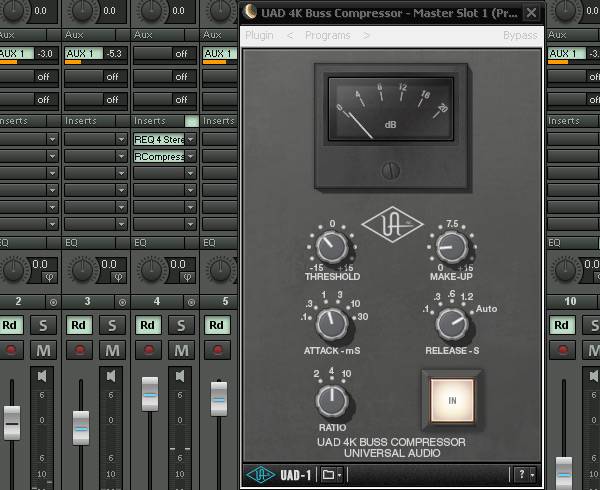Toggle Rd read automation on channel 2
Screen dimensions: 600x490
[10, 325]
